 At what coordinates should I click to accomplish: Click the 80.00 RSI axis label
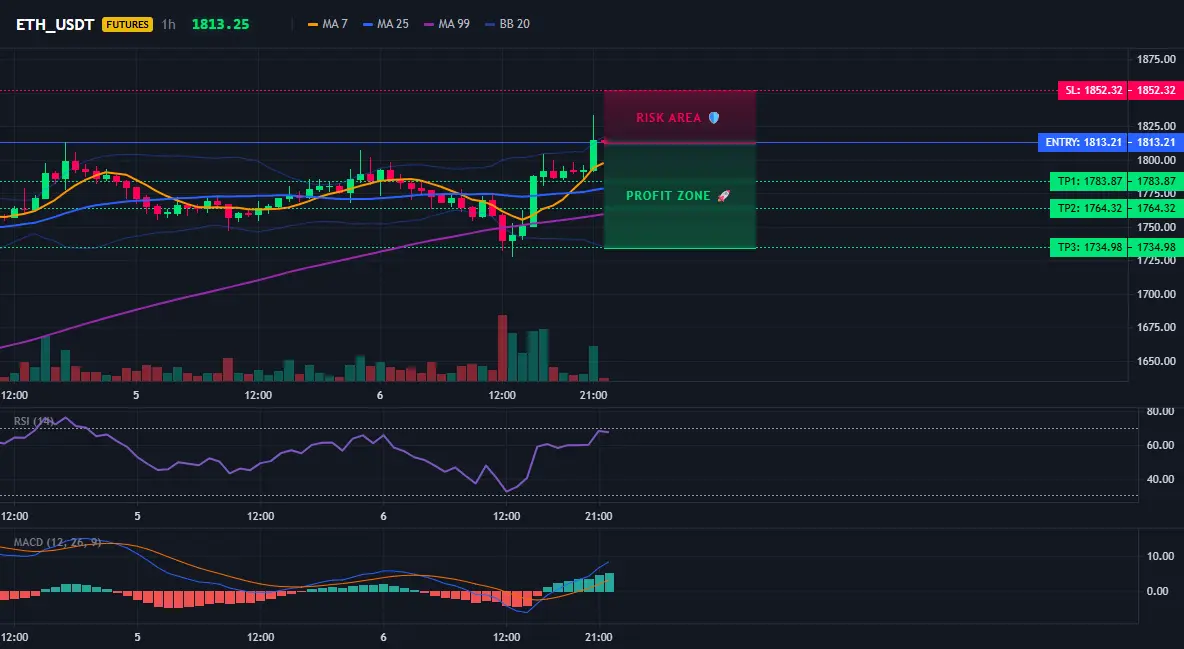pyautogui.click(x=1161, y=412)
